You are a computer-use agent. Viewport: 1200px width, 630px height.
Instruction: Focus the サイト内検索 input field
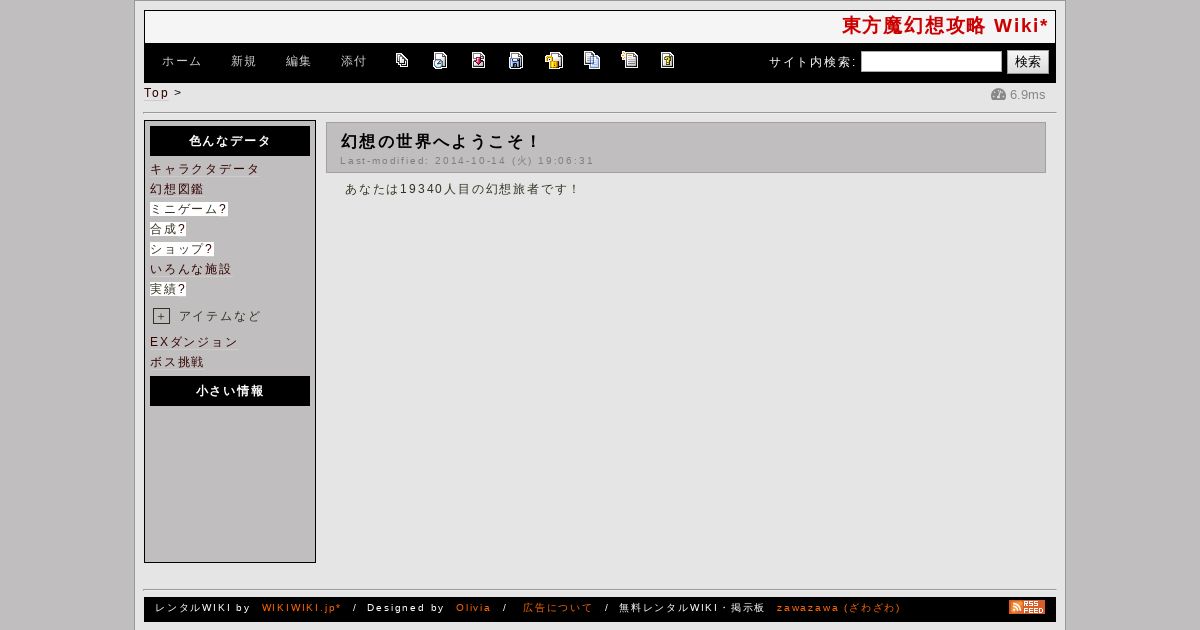(x=931, y=62)
